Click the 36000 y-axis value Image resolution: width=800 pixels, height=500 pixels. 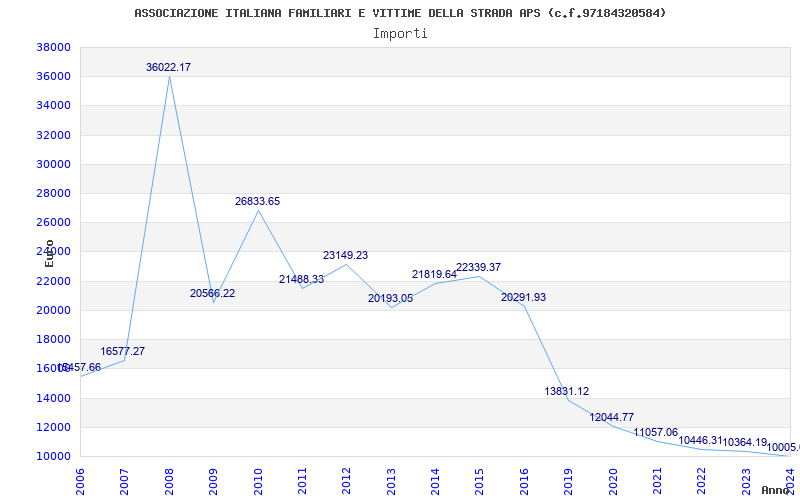pyautogui.click(x=53, y=77)
